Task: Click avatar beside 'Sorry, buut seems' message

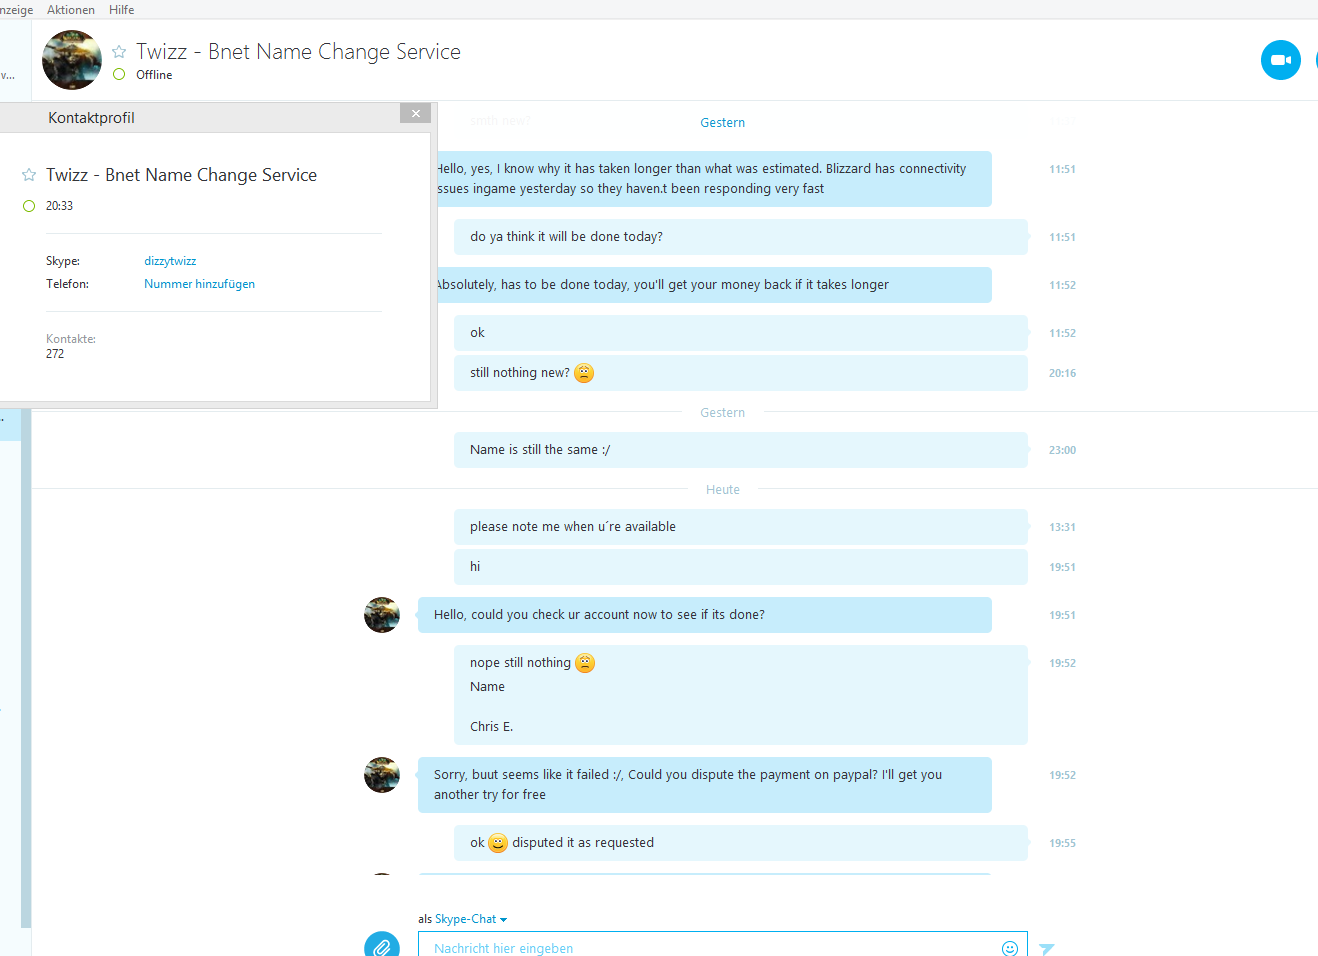Action: 382,775
